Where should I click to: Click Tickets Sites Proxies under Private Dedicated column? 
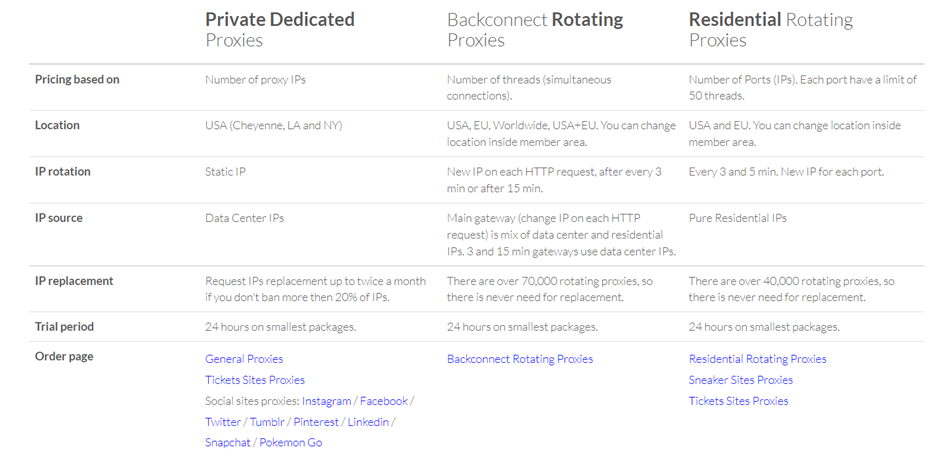tap(255, 380)
